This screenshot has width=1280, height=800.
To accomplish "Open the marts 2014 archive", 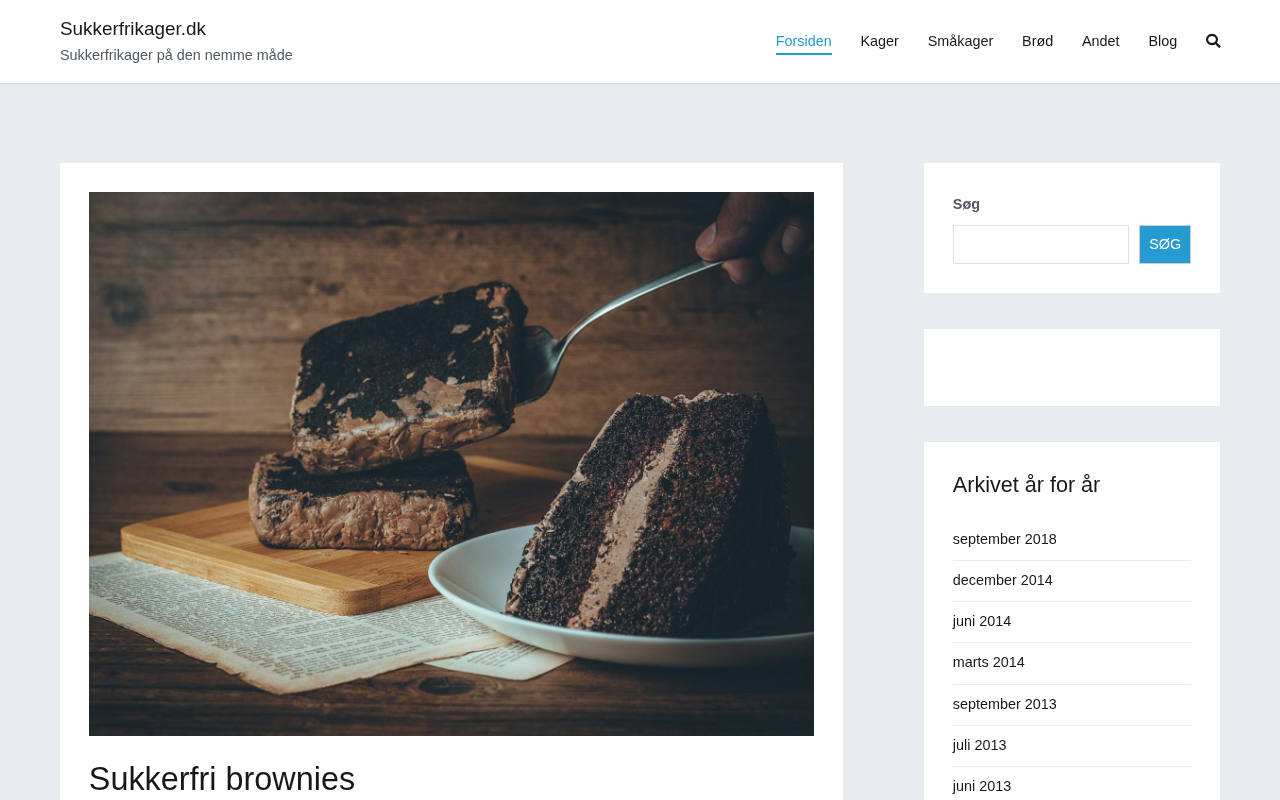I will pos(988,662).
